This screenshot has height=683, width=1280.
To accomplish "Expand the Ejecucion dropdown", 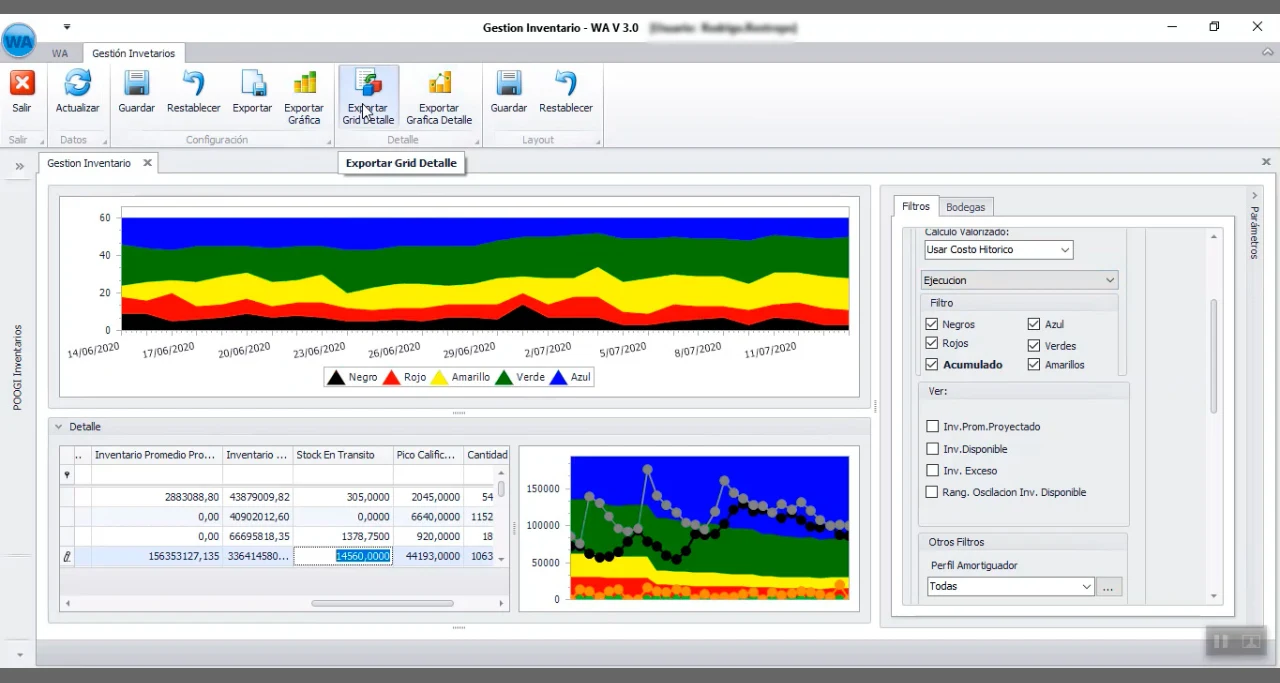I will (1109, 281).
